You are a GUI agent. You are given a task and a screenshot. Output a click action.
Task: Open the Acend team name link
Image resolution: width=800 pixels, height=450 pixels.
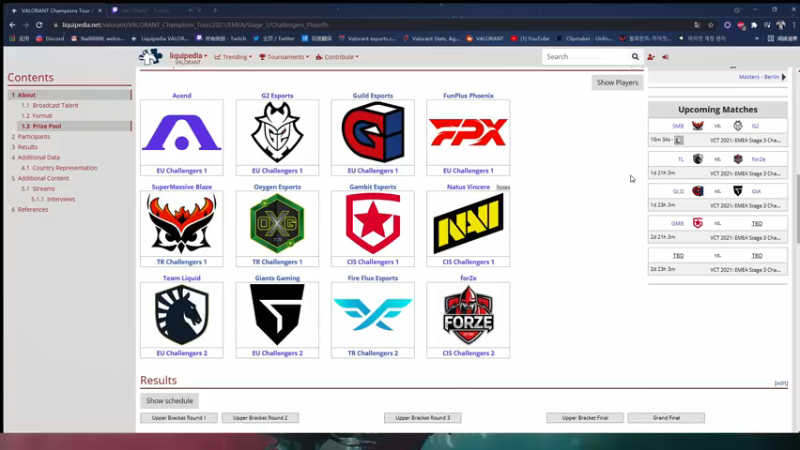(182, 95)
